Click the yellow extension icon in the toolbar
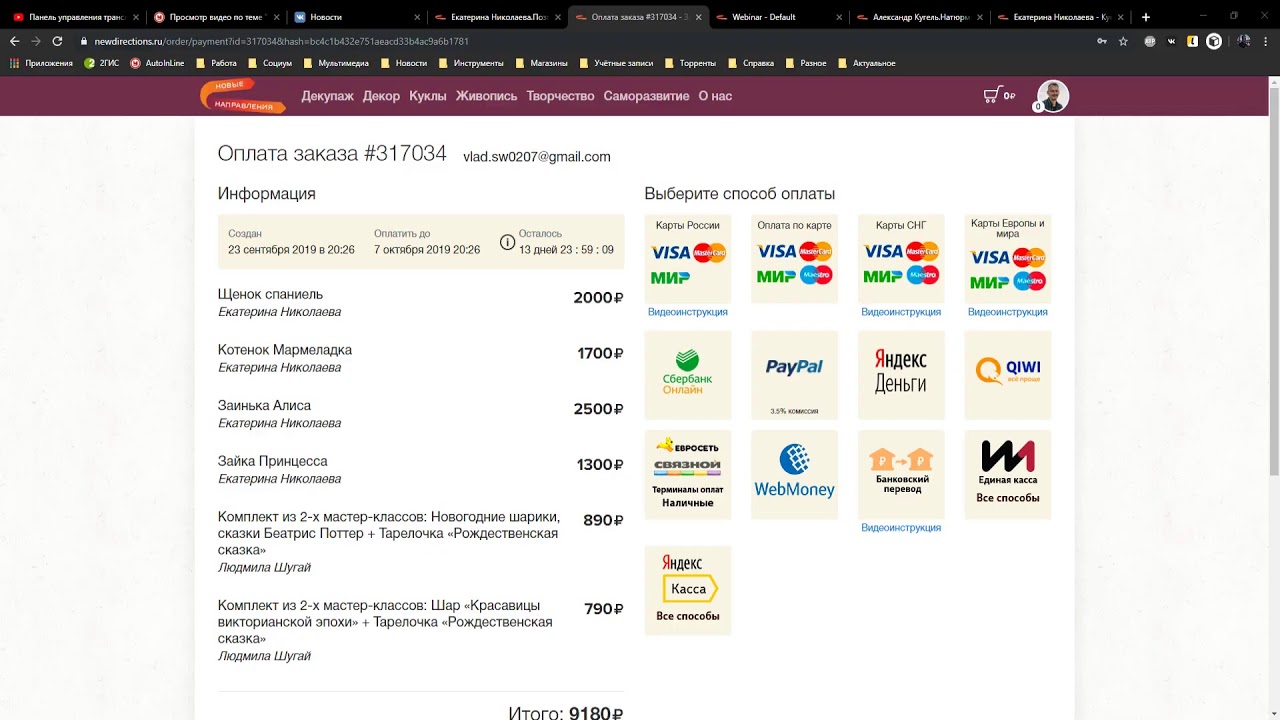Screen dimensions: 1280x720 [1192, 41]
